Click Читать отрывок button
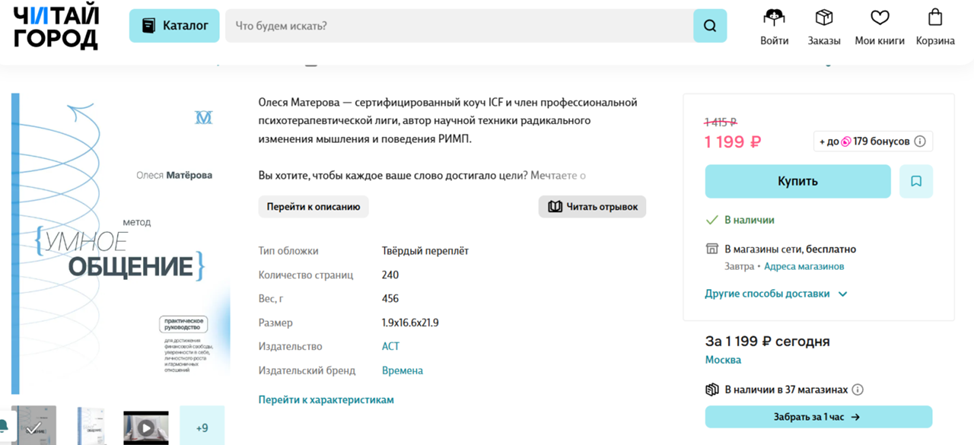 tap(592, 207)
